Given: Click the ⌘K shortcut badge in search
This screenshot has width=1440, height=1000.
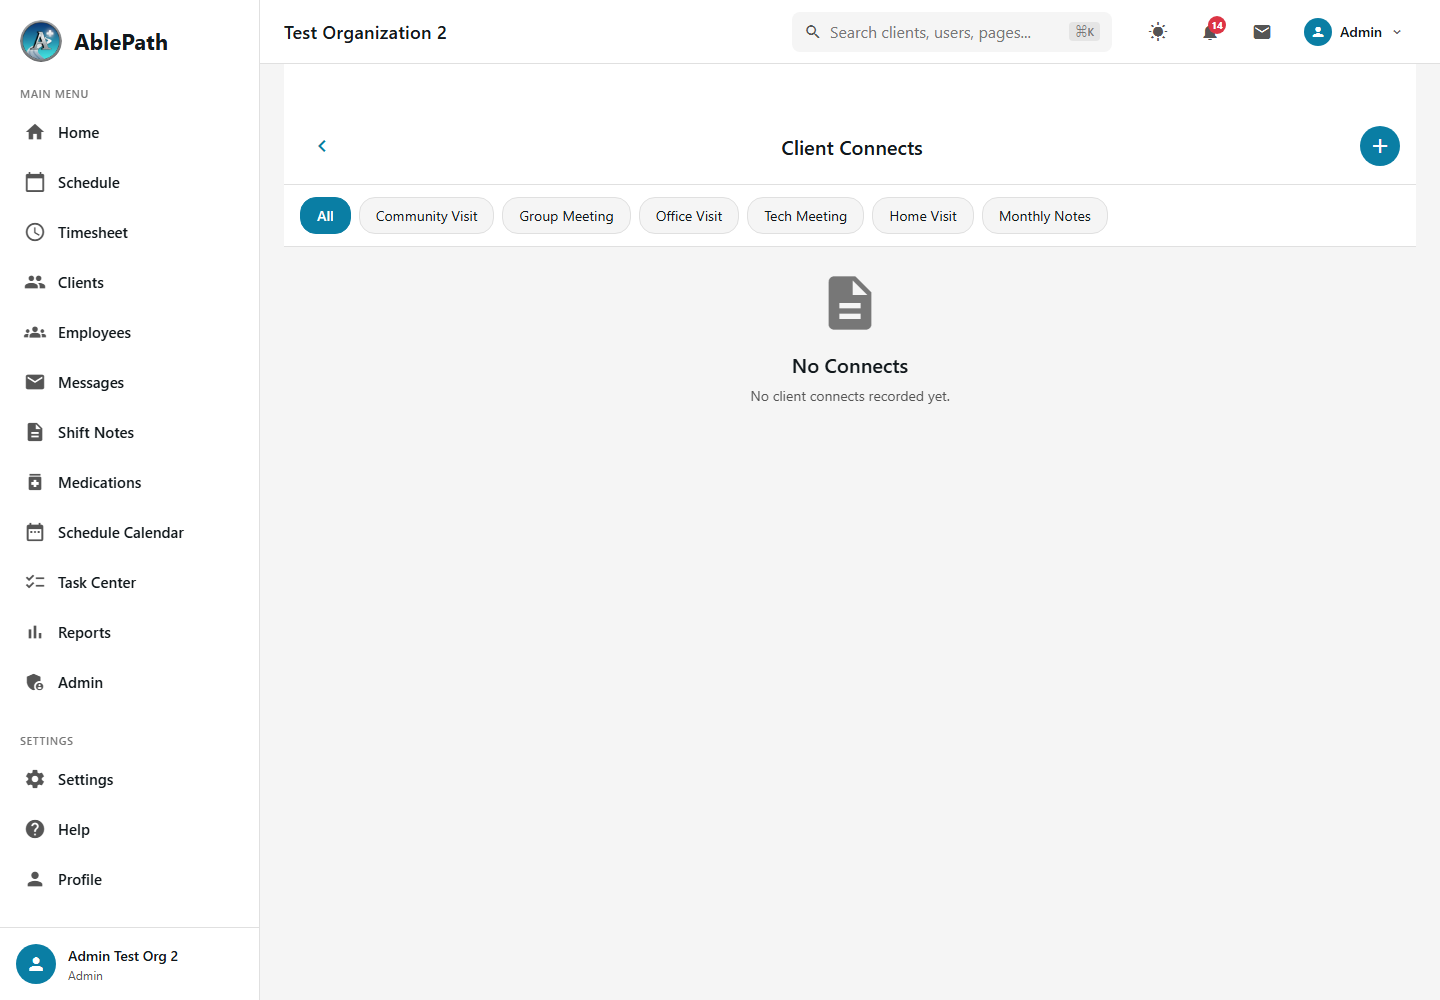Looking at the screenshot, I should pyautogui.click(x=1084, y=32).
